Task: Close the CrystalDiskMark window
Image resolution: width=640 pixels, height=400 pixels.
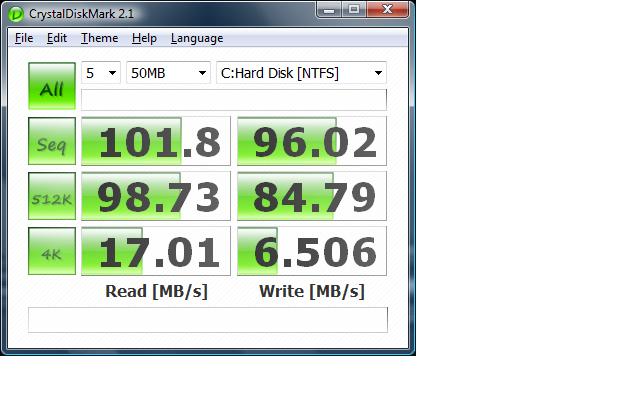Action: 387,9
